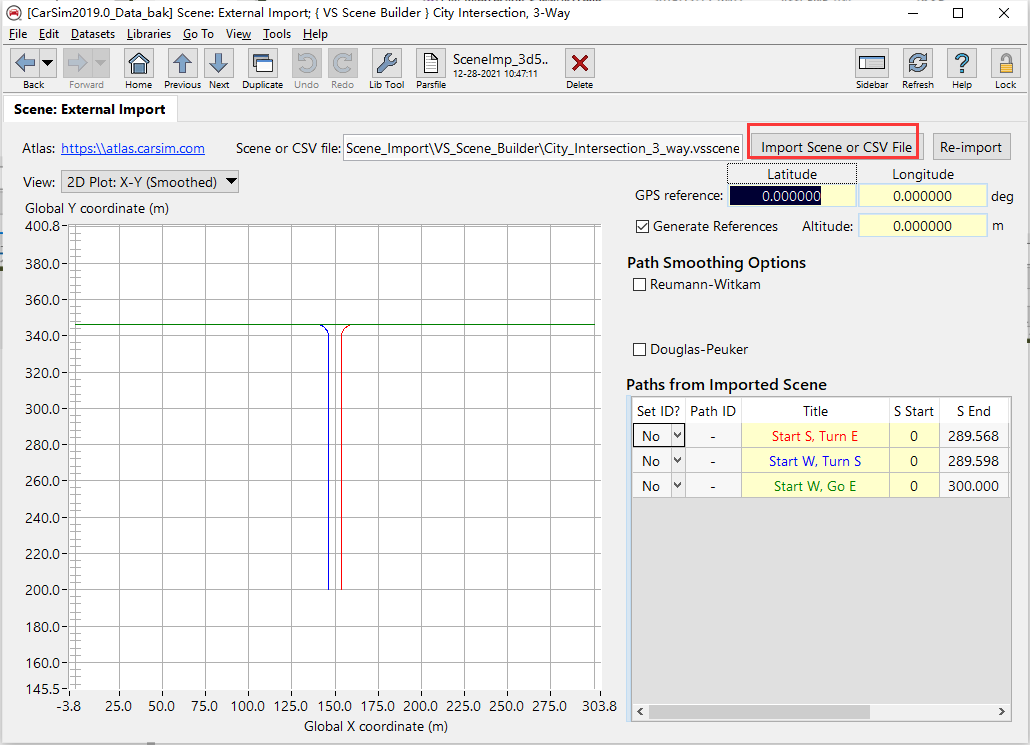This screenshot has height=745, width=1030.
Task: Open the Help menu
Action: (x=315, y=34)
